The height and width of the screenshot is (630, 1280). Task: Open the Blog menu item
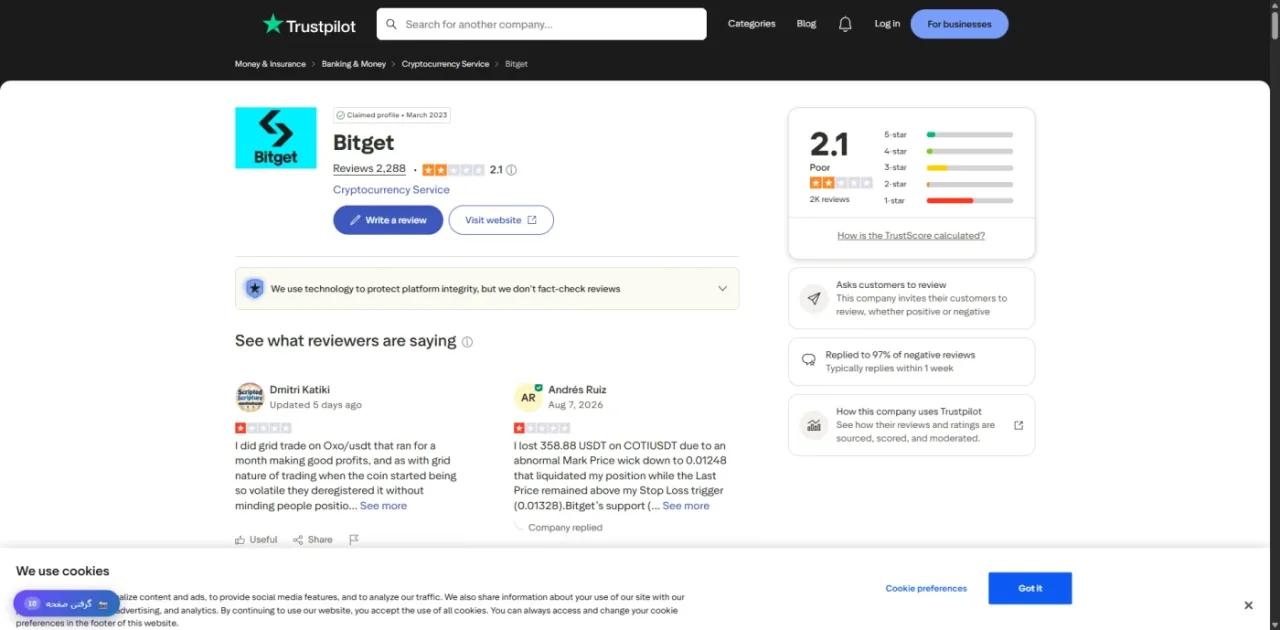pyautogui.click(x=806, y=24)
